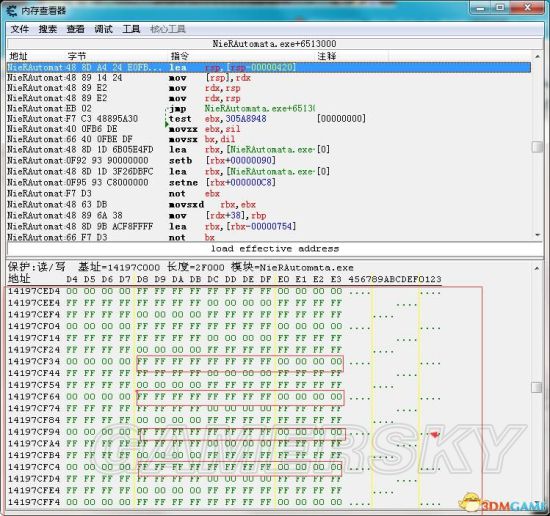Select the highlighted lea rsp instruction row
550x516 pixels.
[269, 67]
